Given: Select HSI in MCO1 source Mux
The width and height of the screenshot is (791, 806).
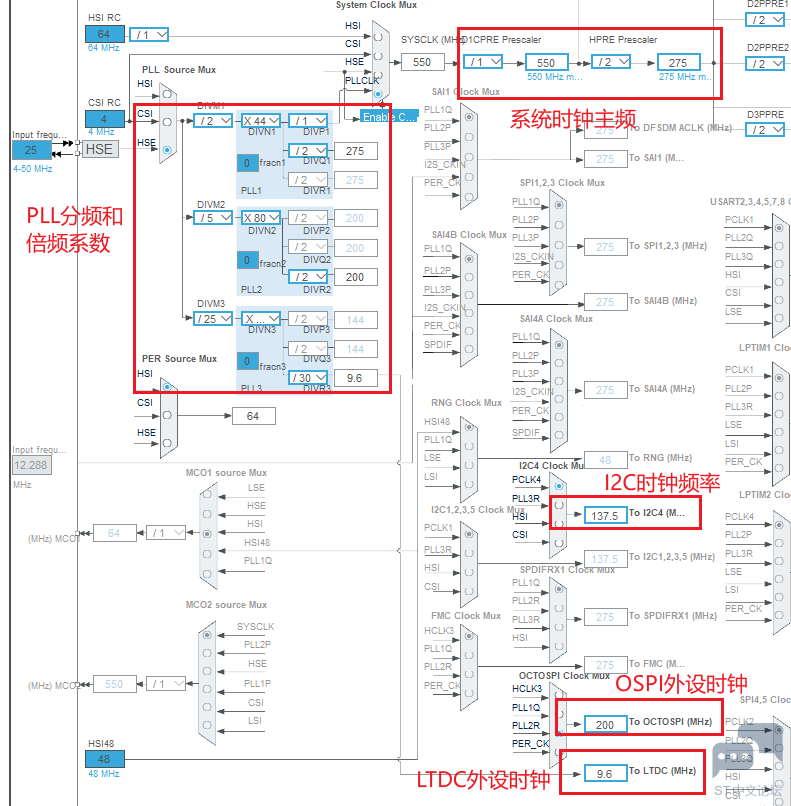Looking at the screenshot, I should pyautogui.click(x=207, y=534).
